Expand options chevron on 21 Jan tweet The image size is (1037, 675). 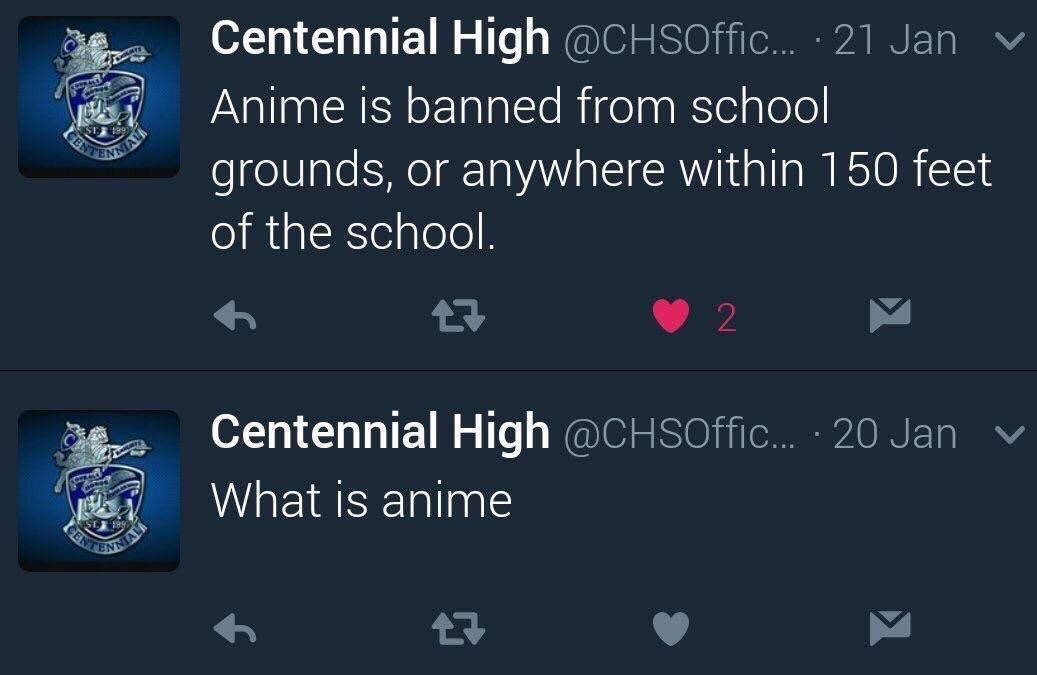click(1009, 42)
